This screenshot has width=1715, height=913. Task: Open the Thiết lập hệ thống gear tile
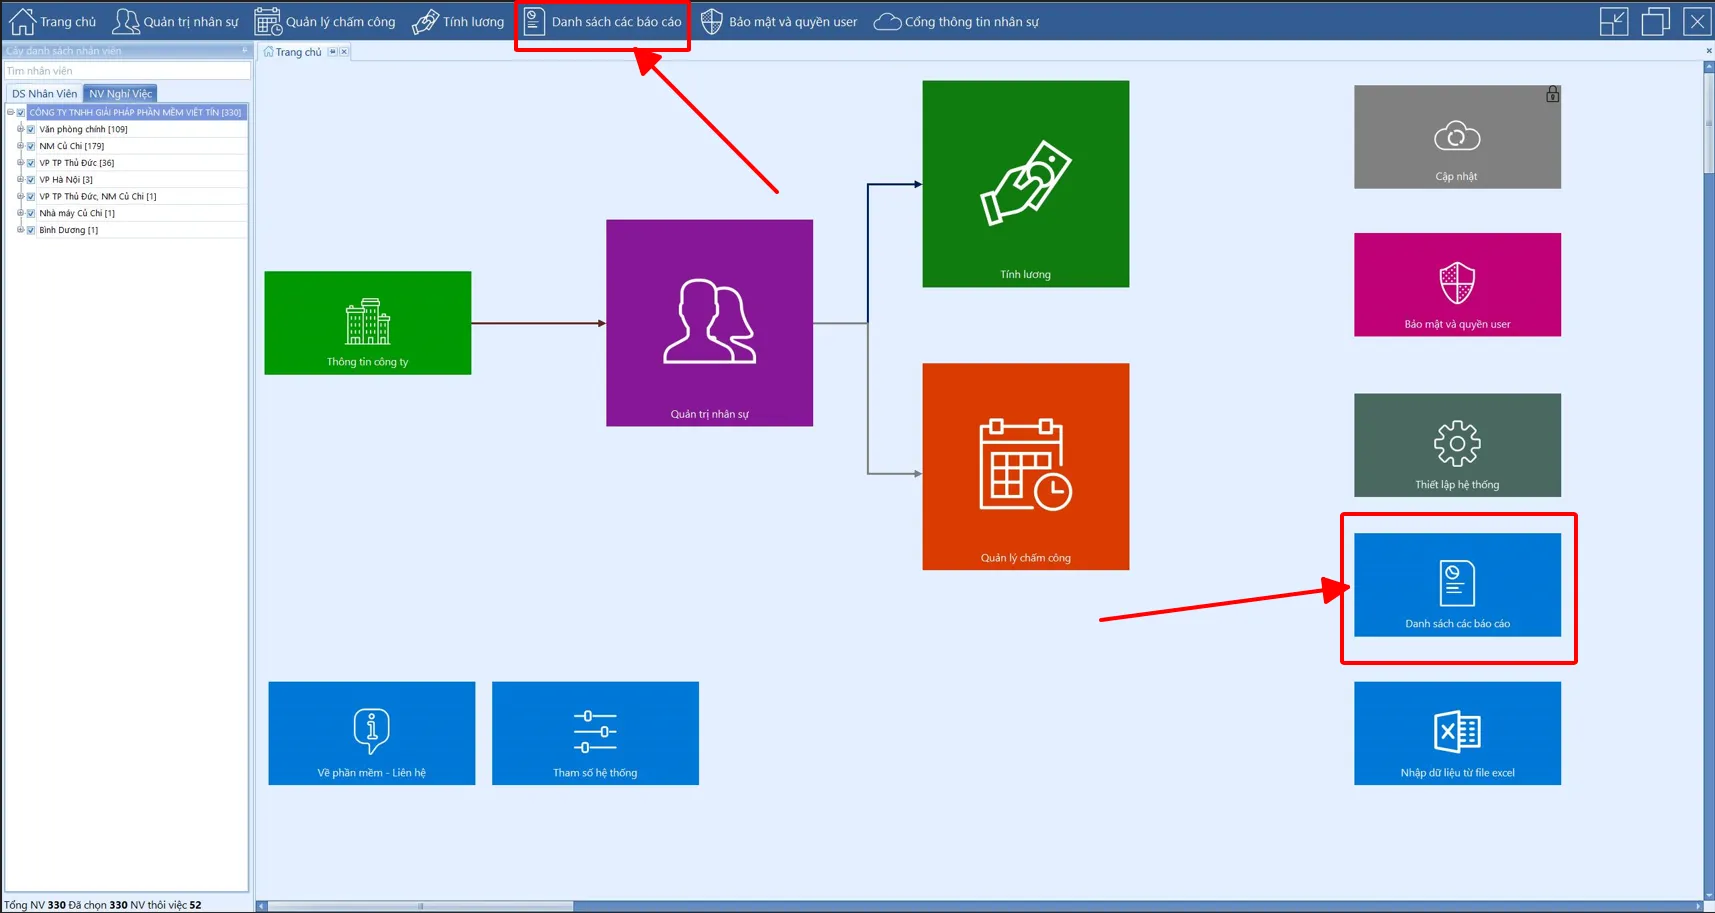[x=1457, y=445]
